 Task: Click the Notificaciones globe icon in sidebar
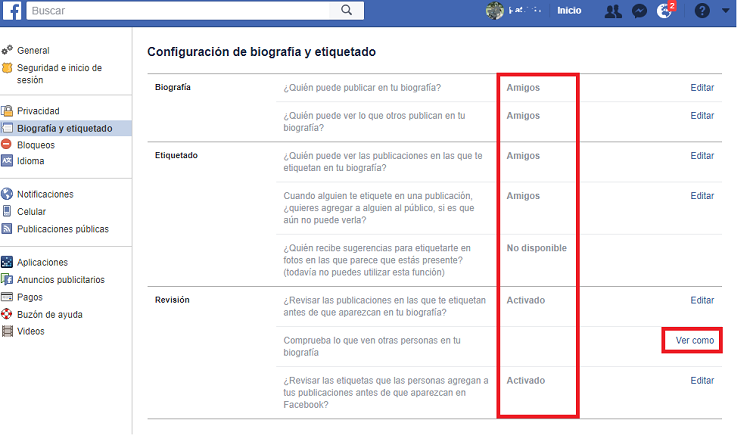click(7, 194)
